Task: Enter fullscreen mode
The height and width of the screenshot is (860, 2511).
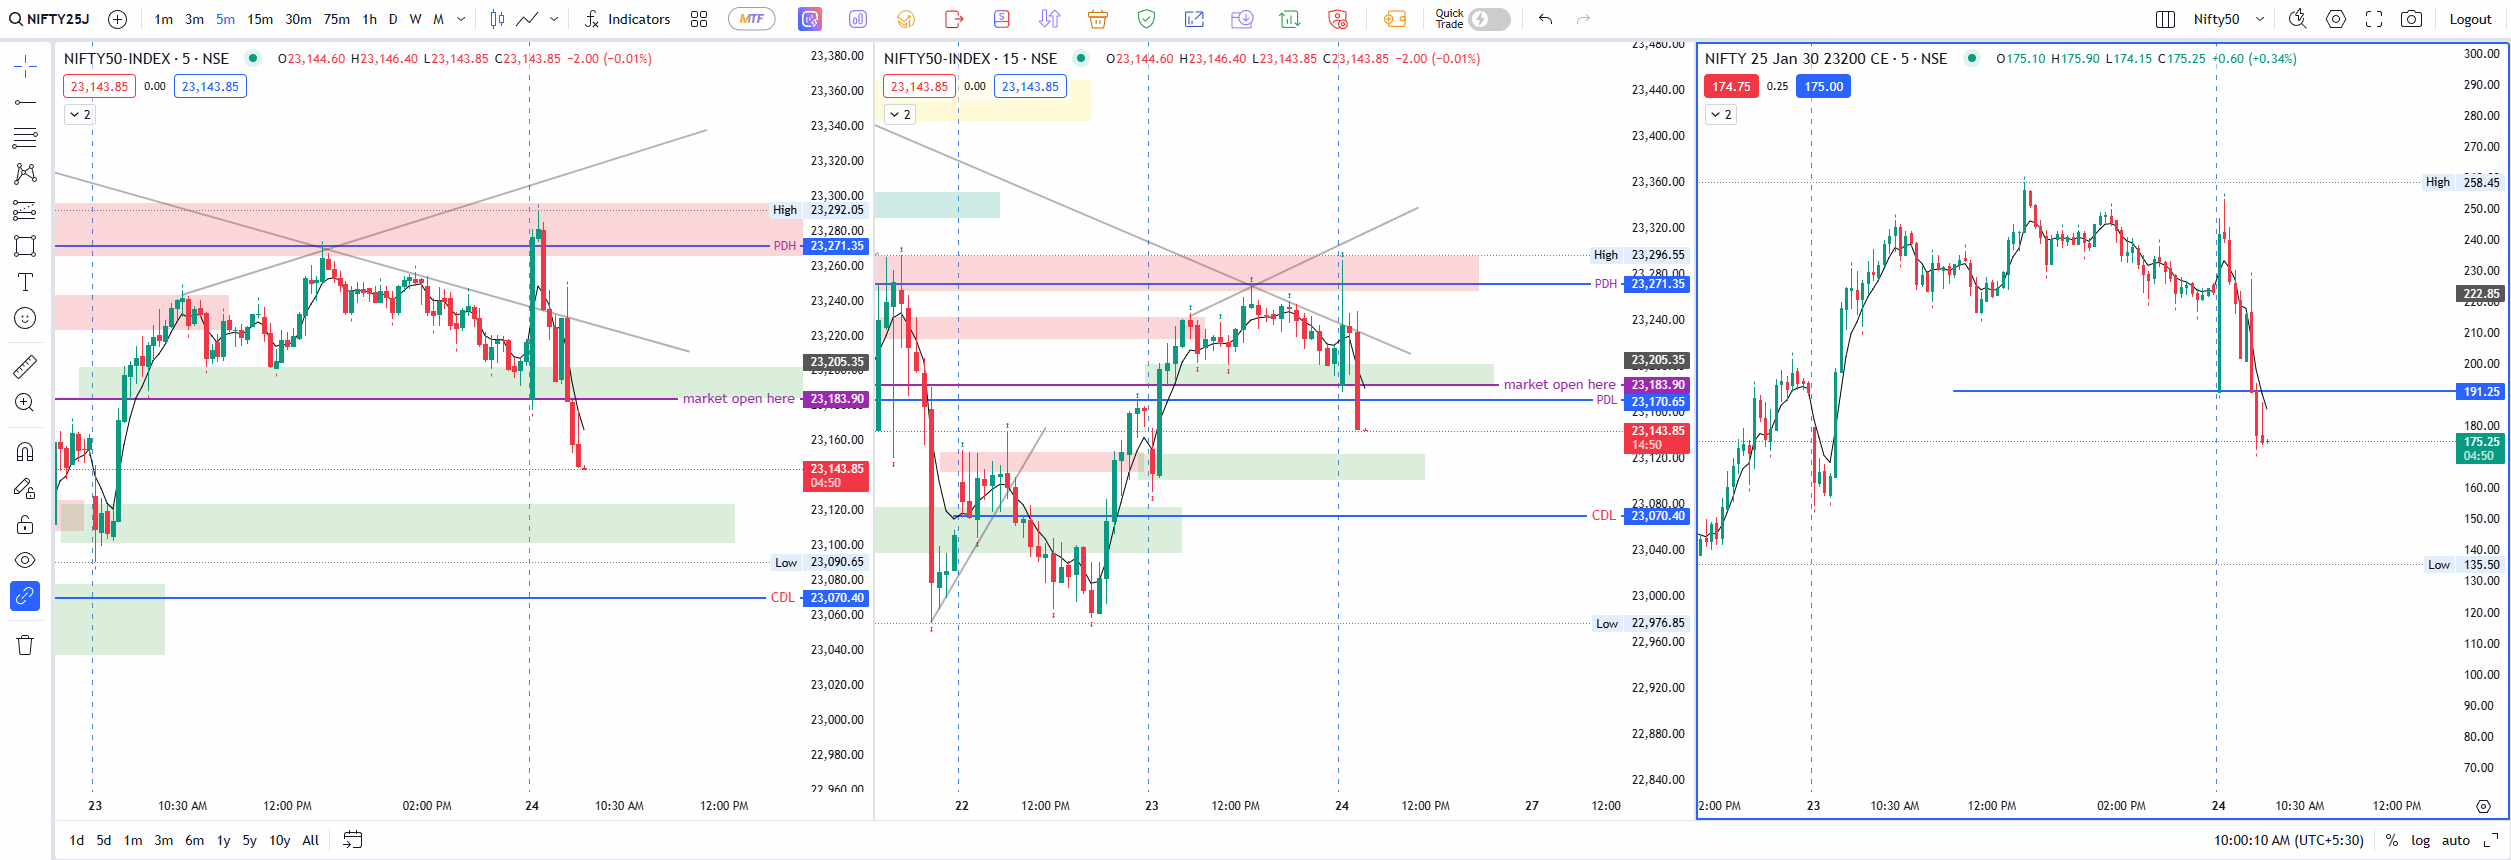Action: coord(2374,19)
